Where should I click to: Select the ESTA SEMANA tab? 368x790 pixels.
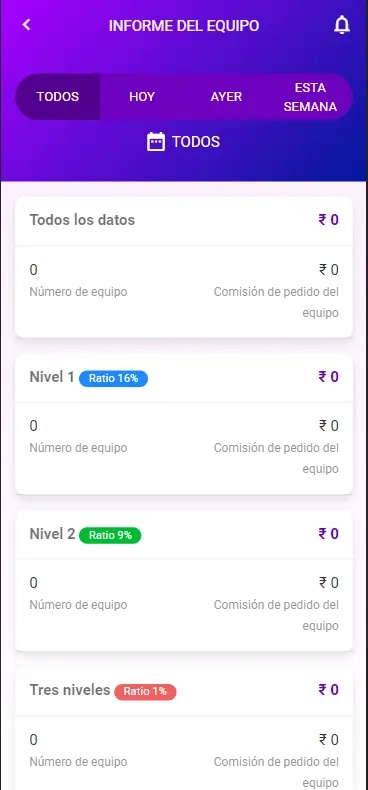pos(310,97)
